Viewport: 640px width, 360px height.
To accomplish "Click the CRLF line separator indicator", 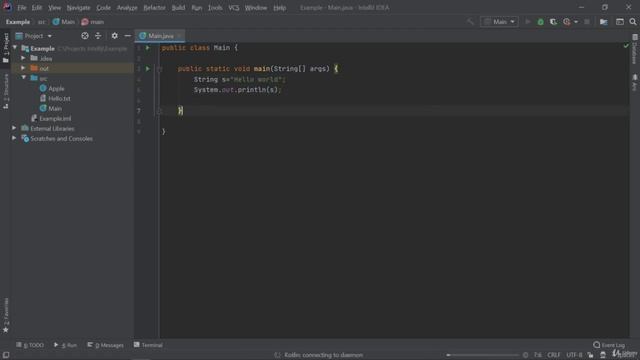I will (553, 355).
